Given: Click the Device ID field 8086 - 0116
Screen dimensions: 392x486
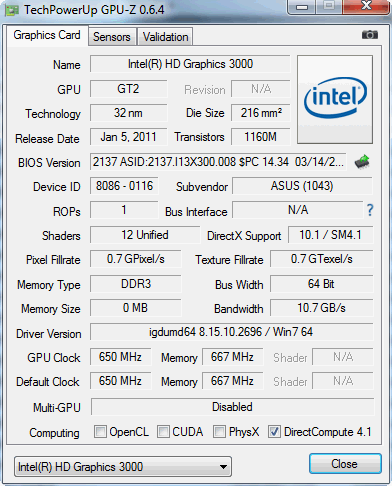Looking at the screenshot, I should click(x=124, y=186).
